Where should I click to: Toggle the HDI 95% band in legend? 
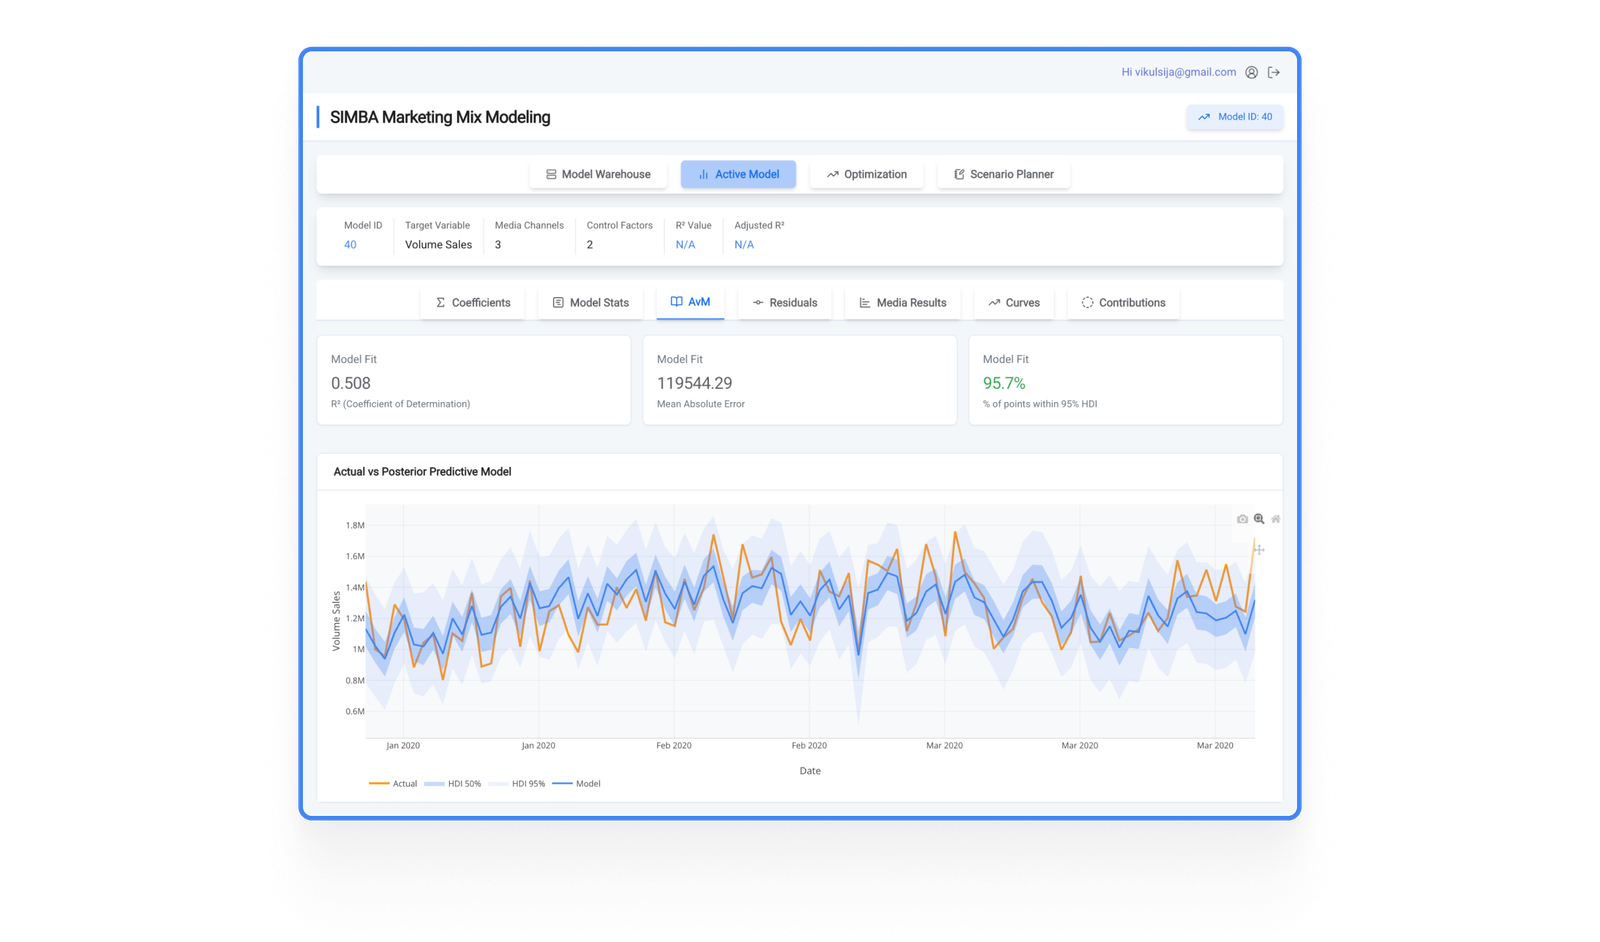pos(517,784)
